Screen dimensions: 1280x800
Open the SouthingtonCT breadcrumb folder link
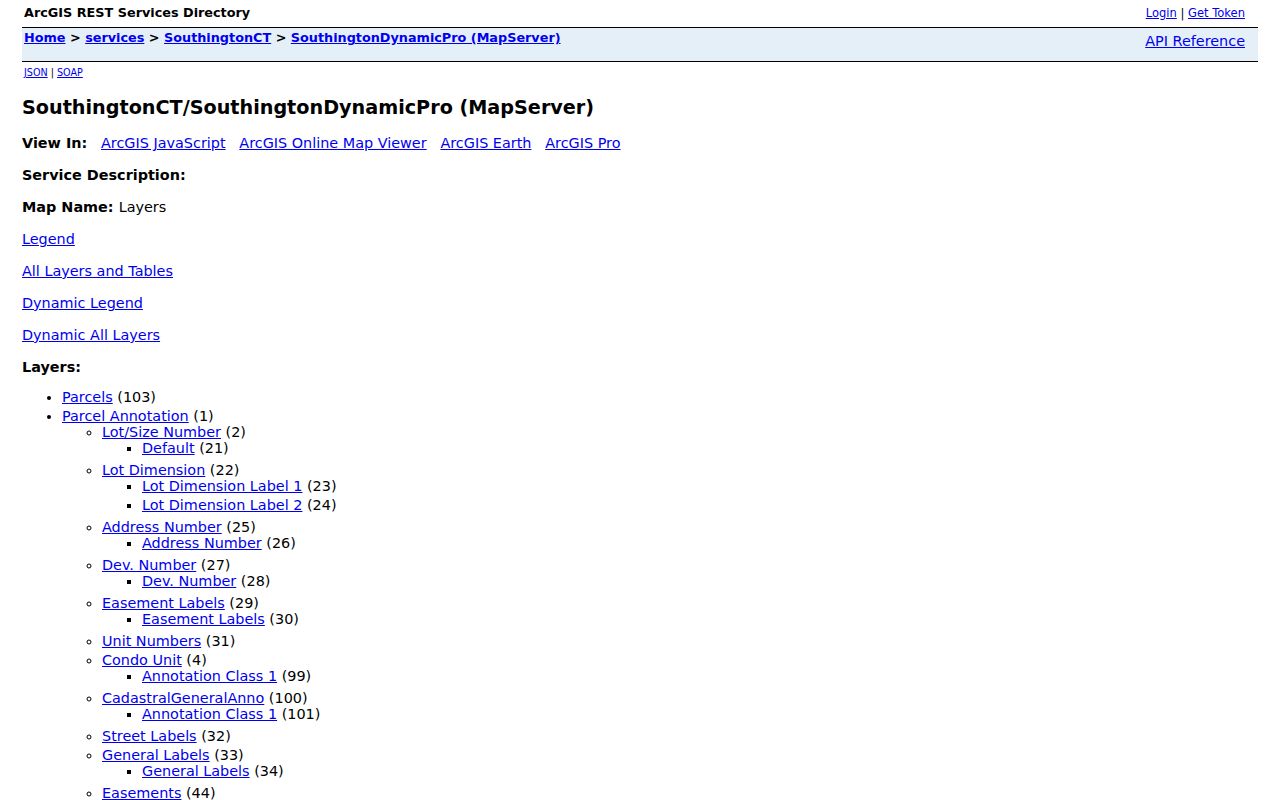(x=218, y=38)
